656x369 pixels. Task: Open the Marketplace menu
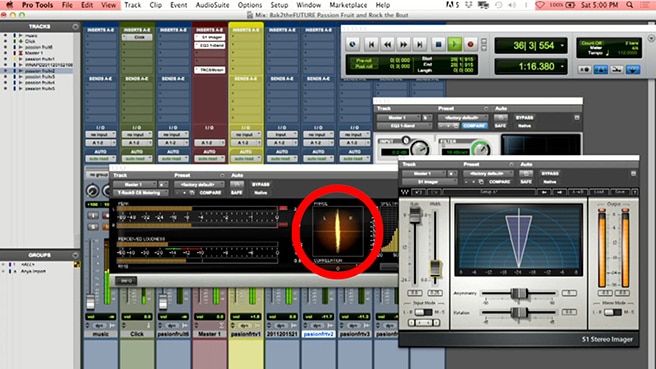tap(348, 5)
